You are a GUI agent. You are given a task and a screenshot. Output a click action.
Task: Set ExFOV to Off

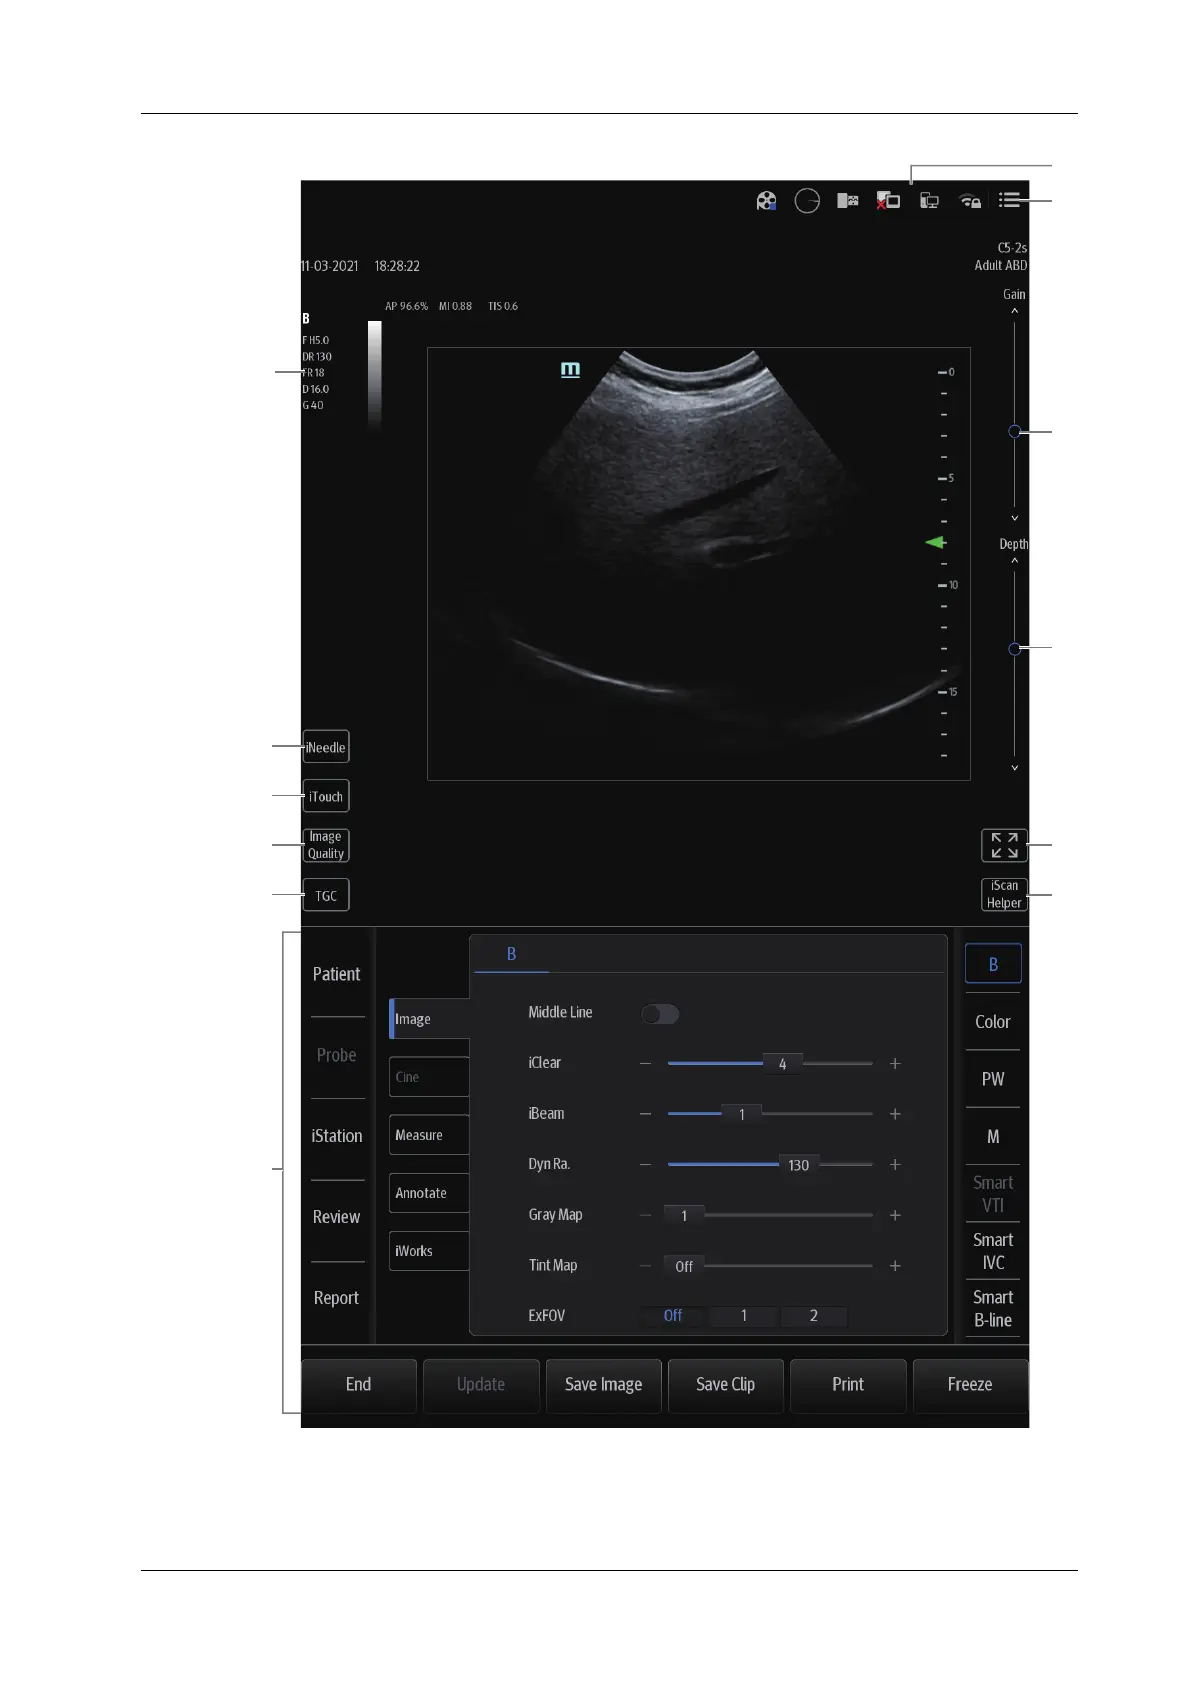673,1316
